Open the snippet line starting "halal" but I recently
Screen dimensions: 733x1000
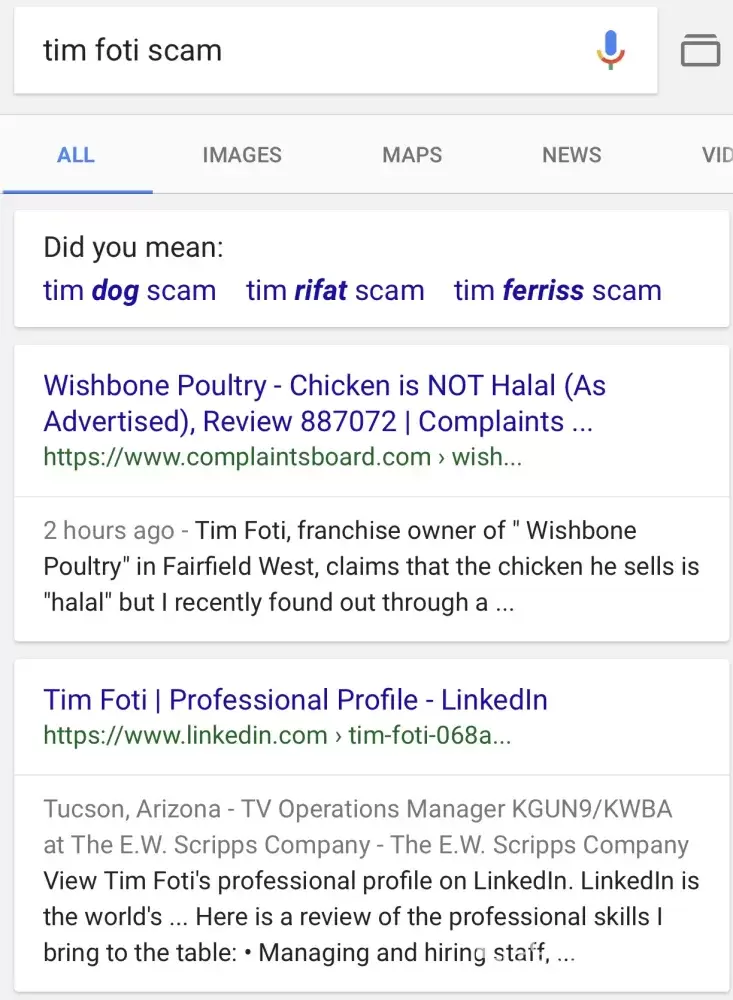pos(279,602)
